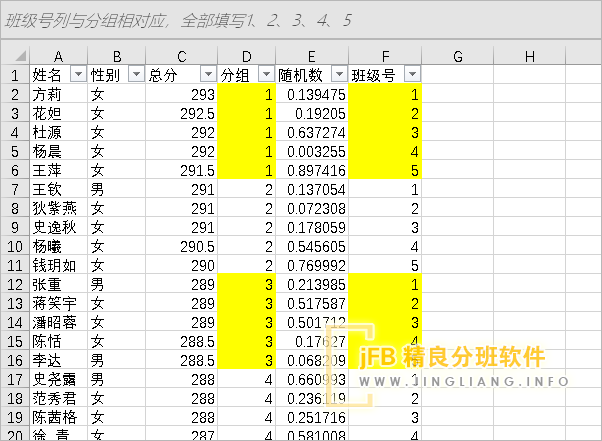Click the name cell 陈茜格
This screenshot has width=602, height=441.
click(x=59, y=418)
